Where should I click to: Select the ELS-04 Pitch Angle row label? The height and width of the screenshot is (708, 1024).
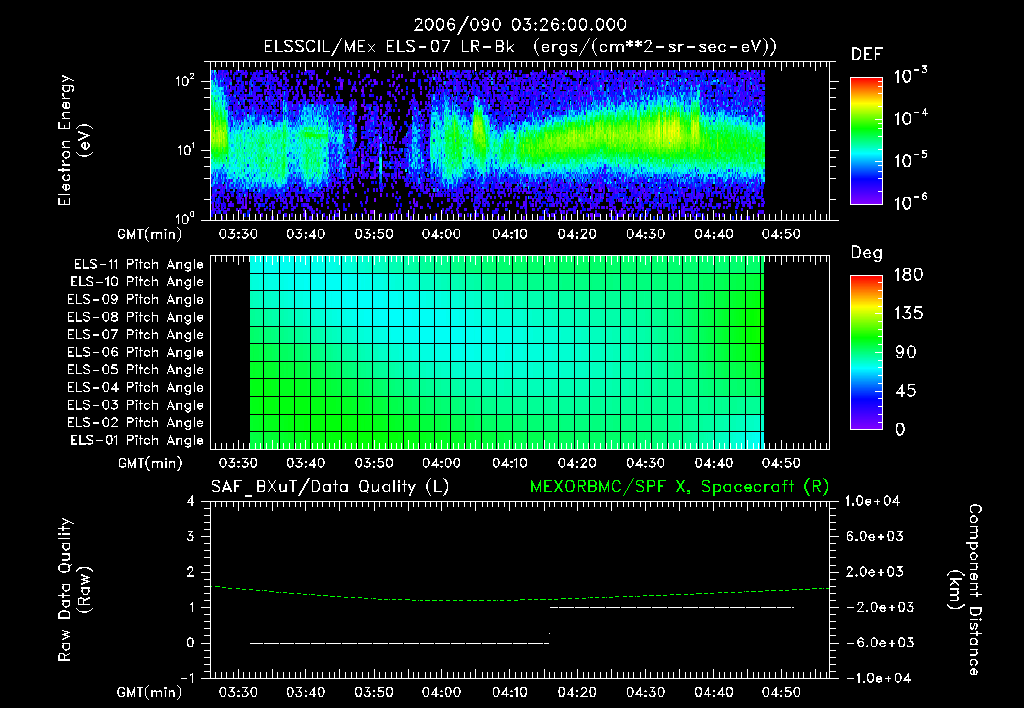tap(136, 388)
